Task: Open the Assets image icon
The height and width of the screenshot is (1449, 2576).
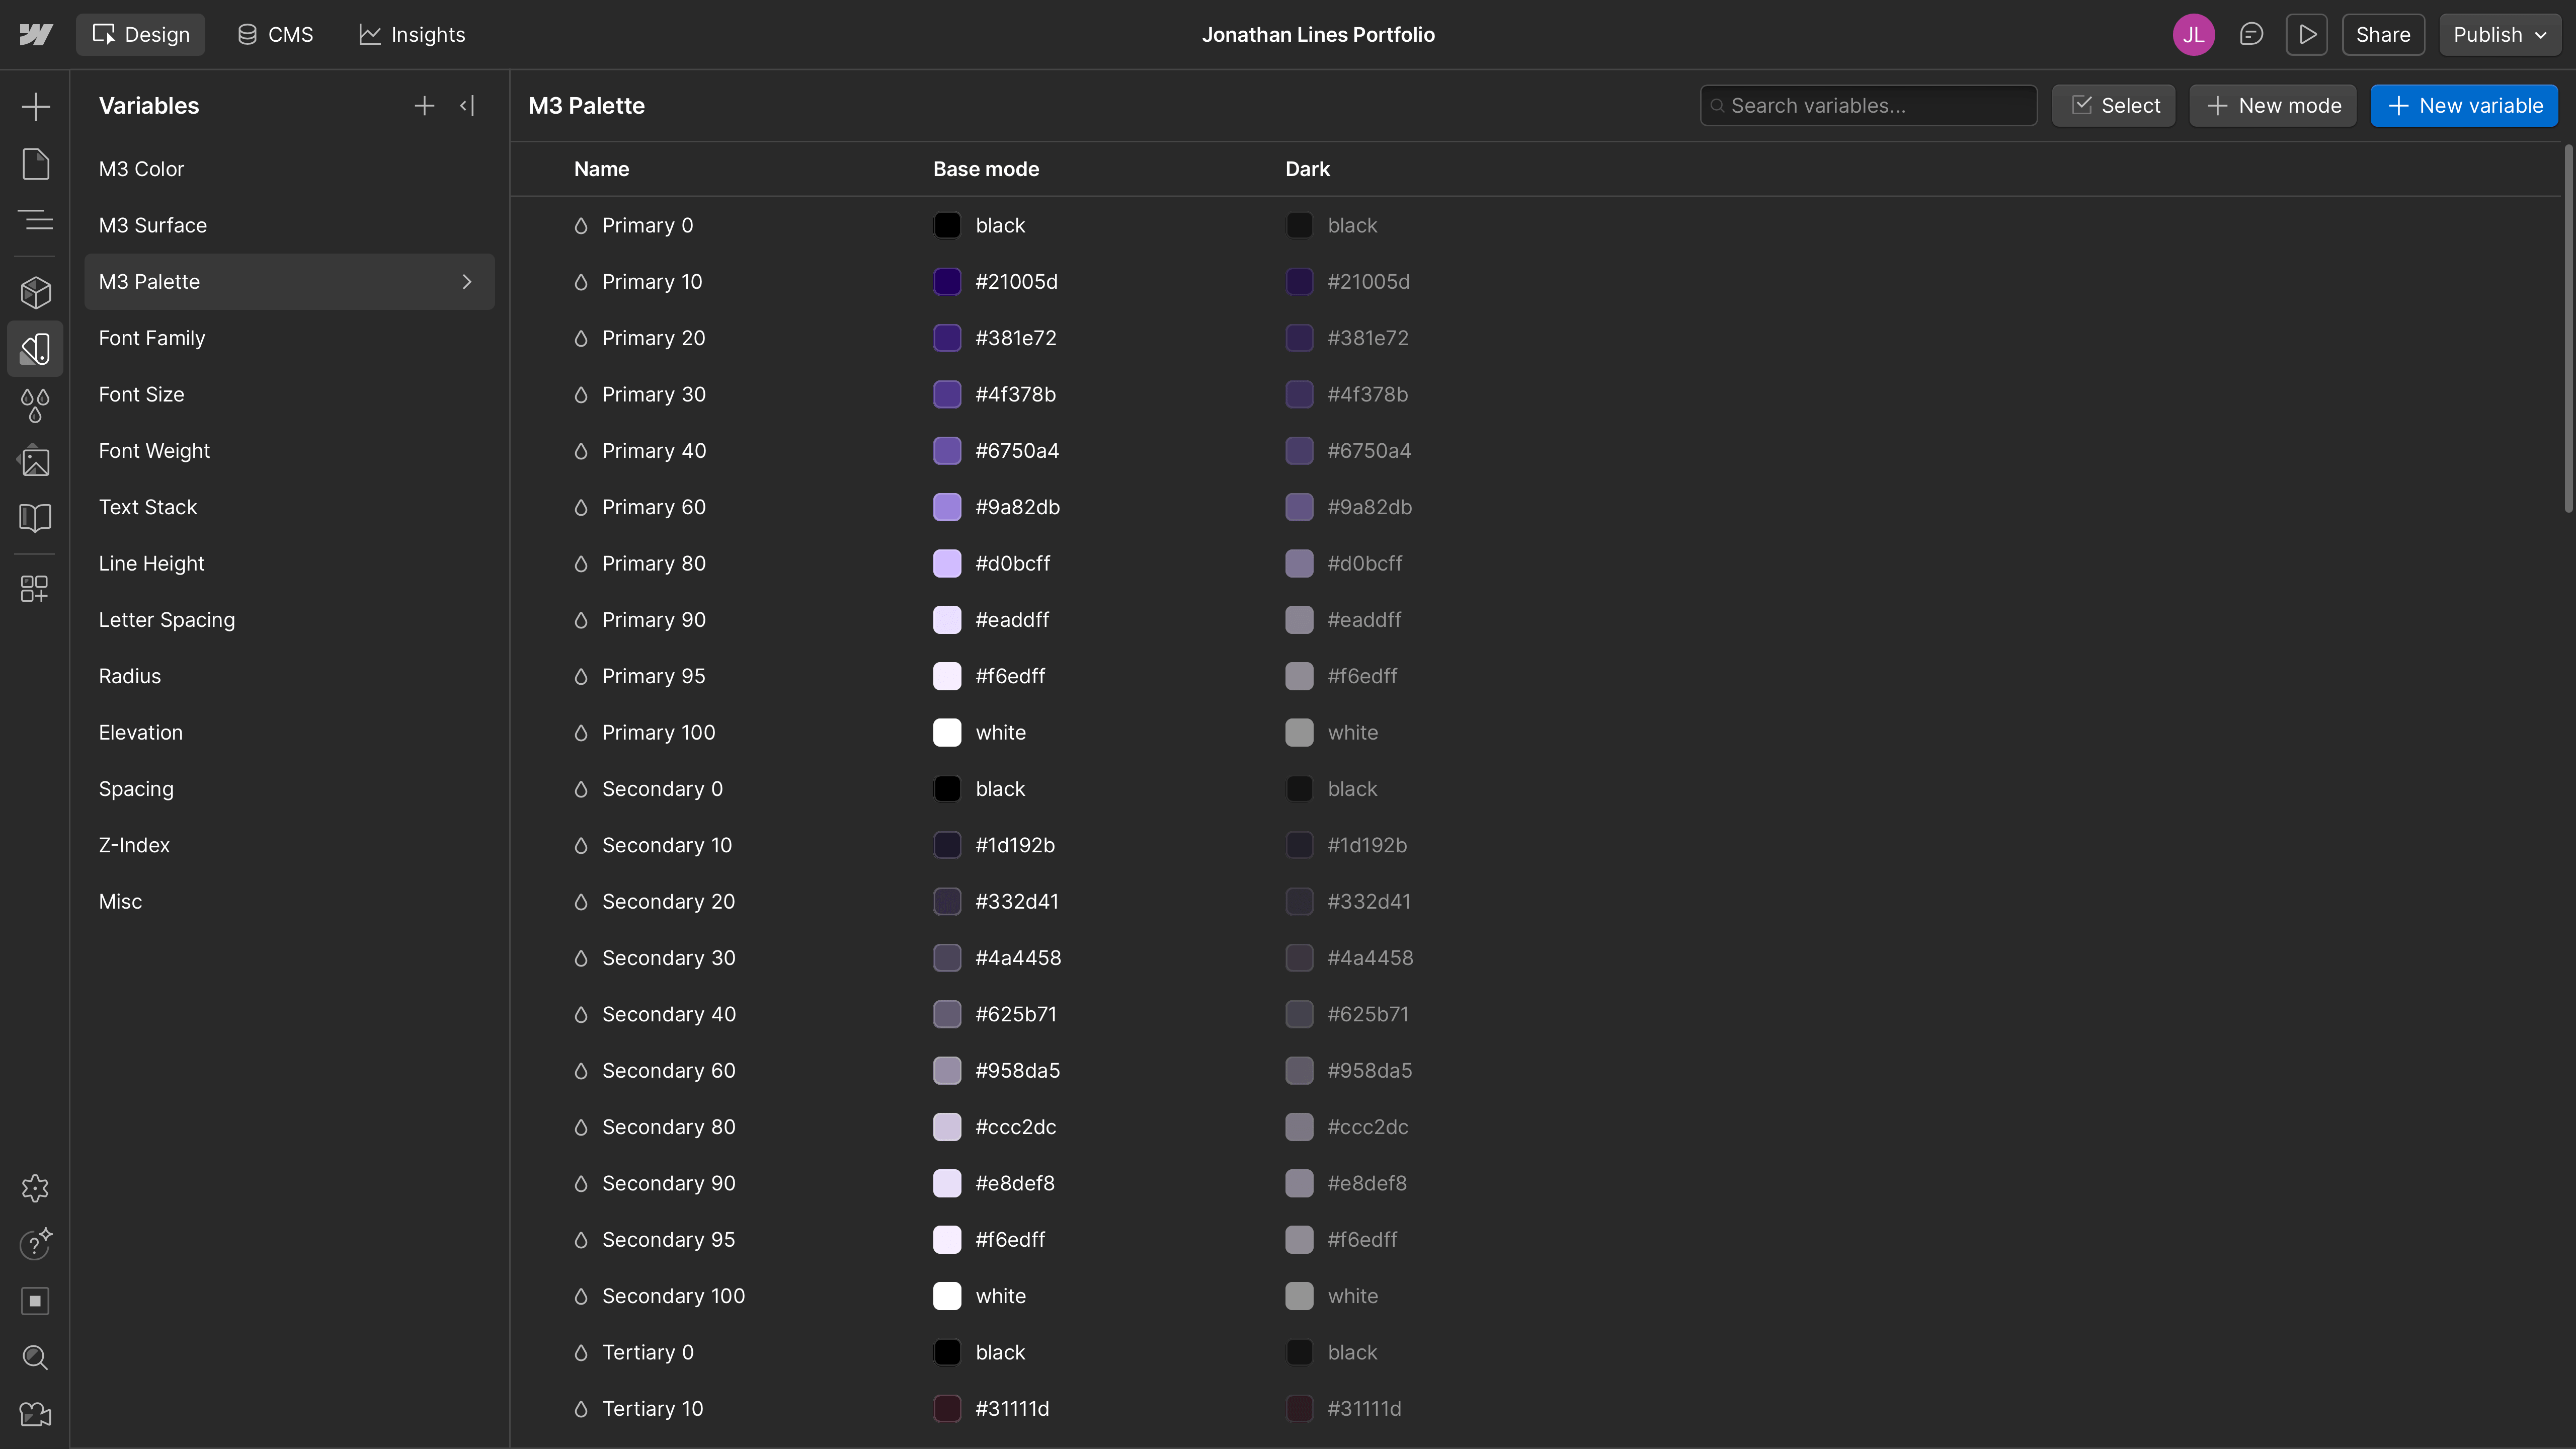Action: coord(35,461)
